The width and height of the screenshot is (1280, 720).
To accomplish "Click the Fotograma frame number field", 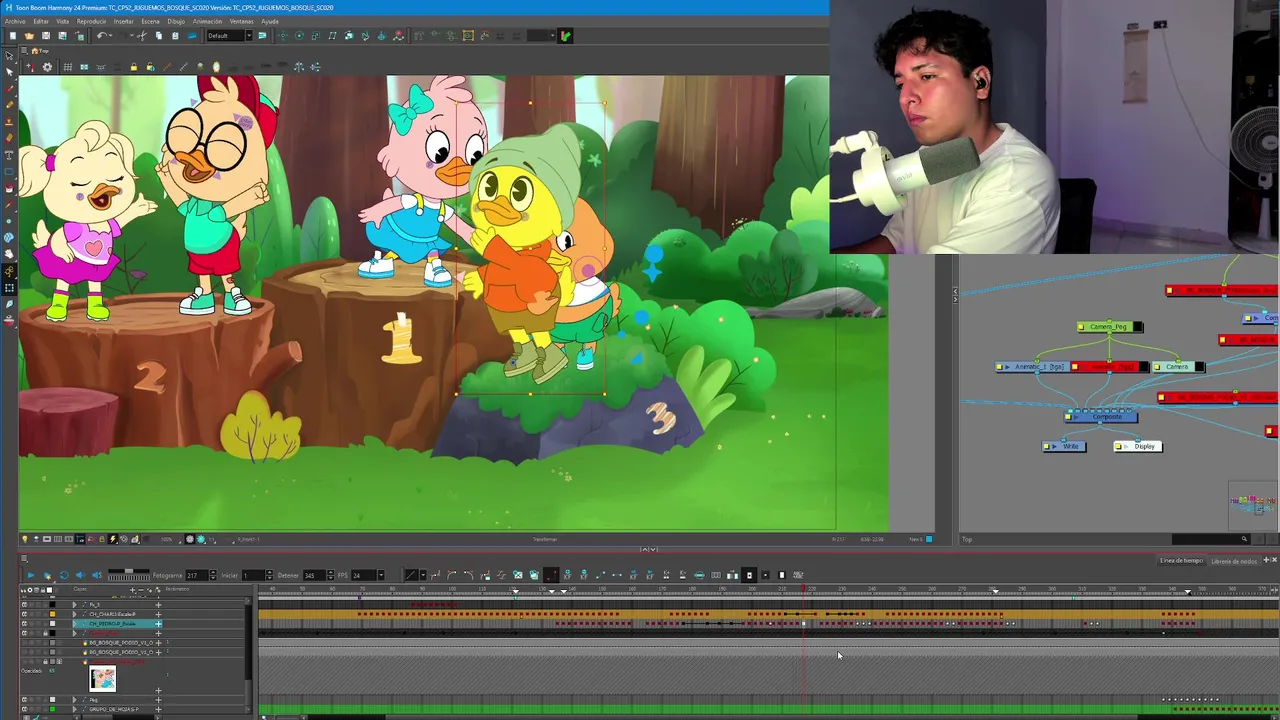I will pyautogui.click(x=197, y=575).
